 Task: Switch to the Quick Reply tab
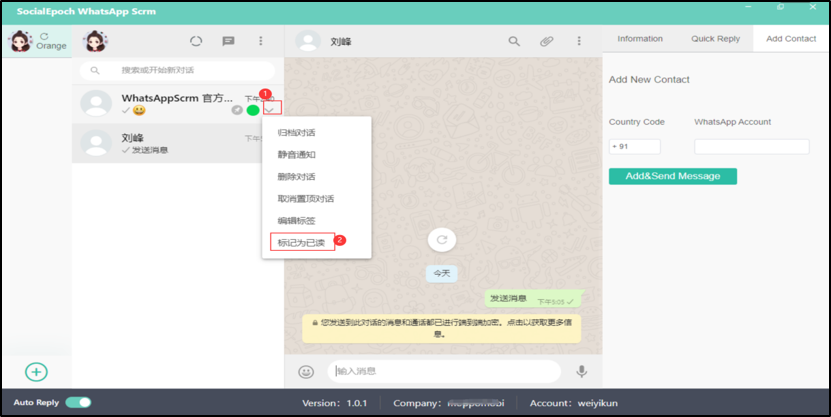click(715, 39)
